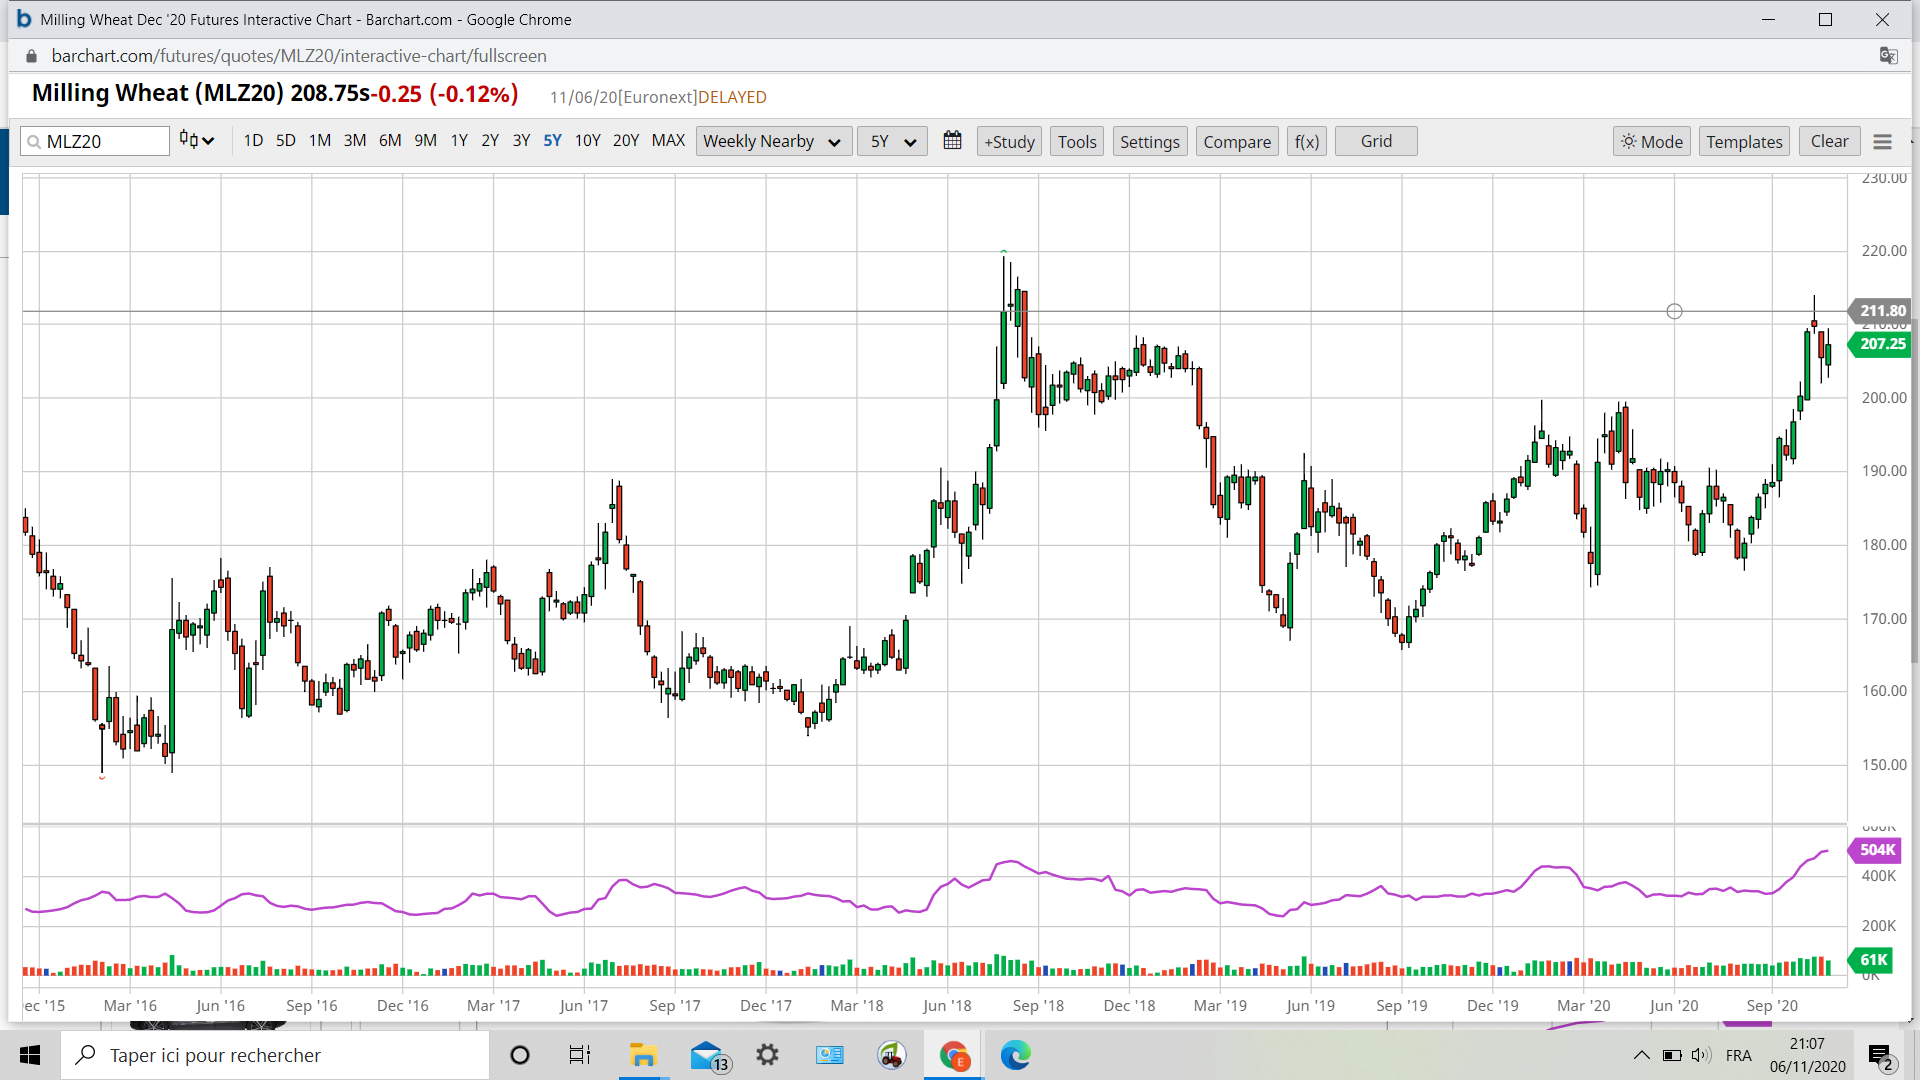Open Windows Settings gear in taskbar
The image size is (1920, 1080).
767,1055
